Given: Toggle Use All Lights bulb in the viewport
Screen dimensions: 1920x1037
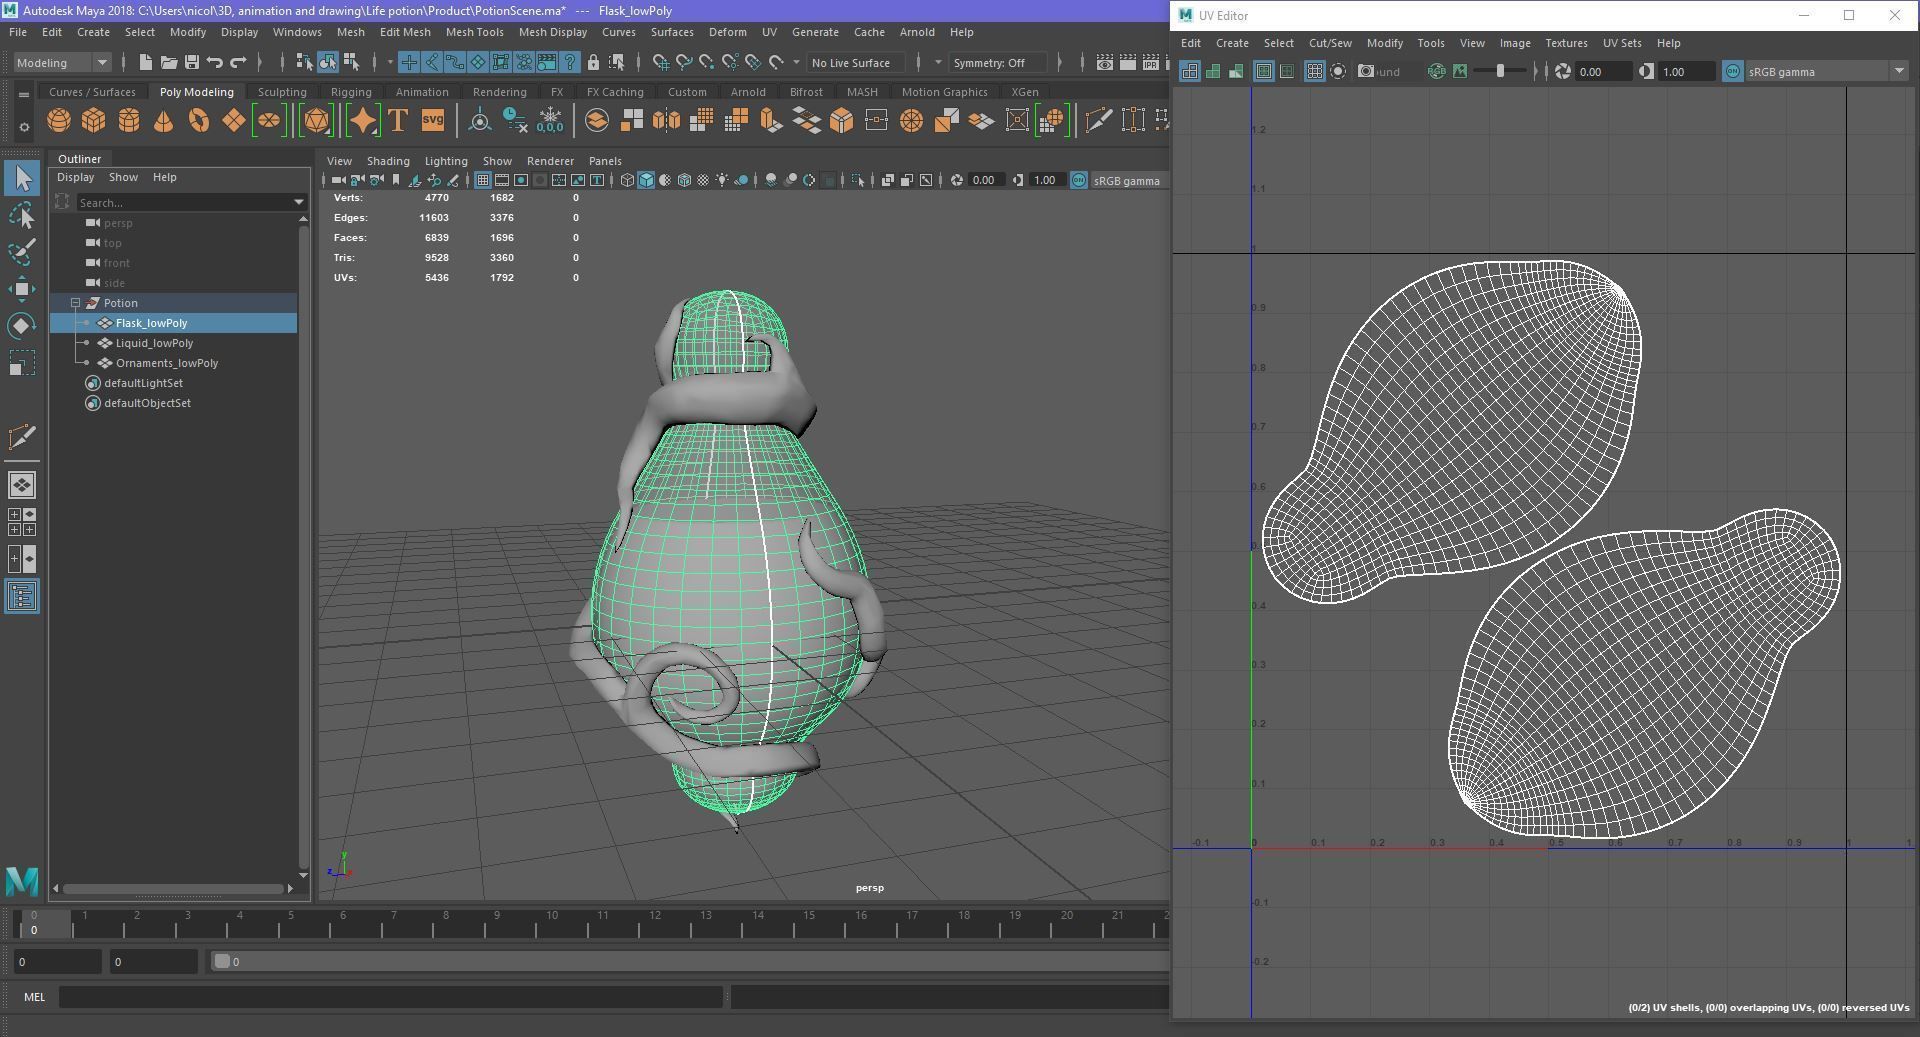Looking at the screenshot, I should coord(722,180).
